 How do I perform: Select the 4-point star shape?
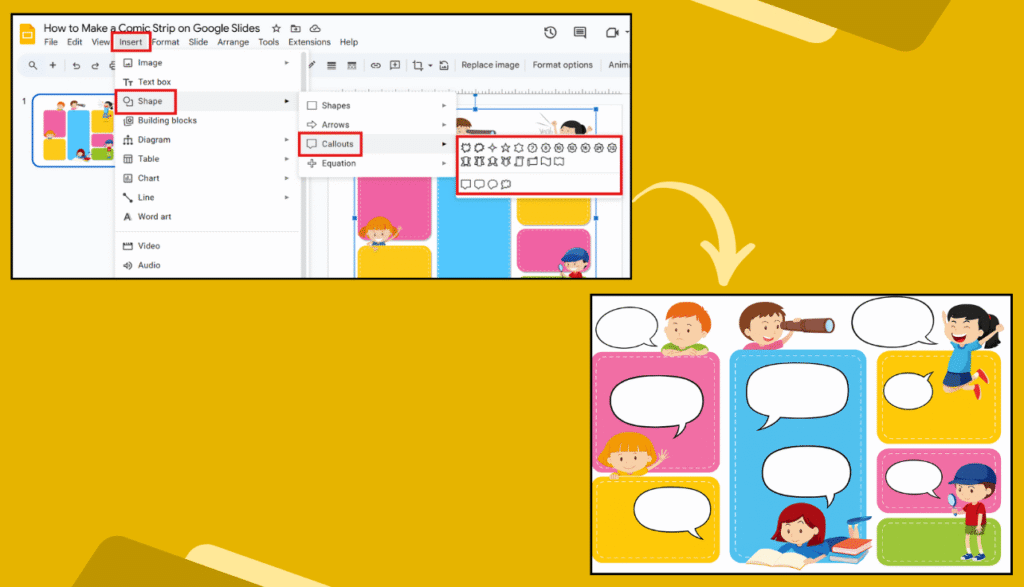492,148
